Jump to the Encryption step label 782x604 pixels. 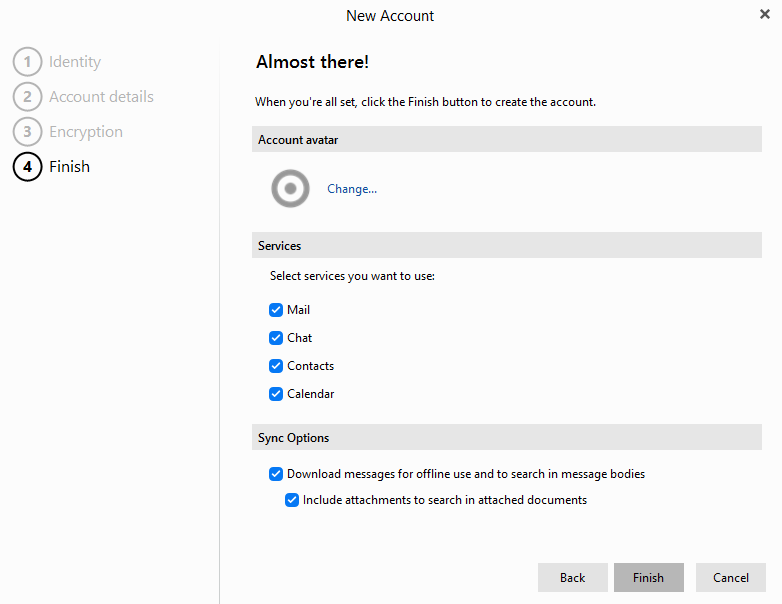pos(86,132)
